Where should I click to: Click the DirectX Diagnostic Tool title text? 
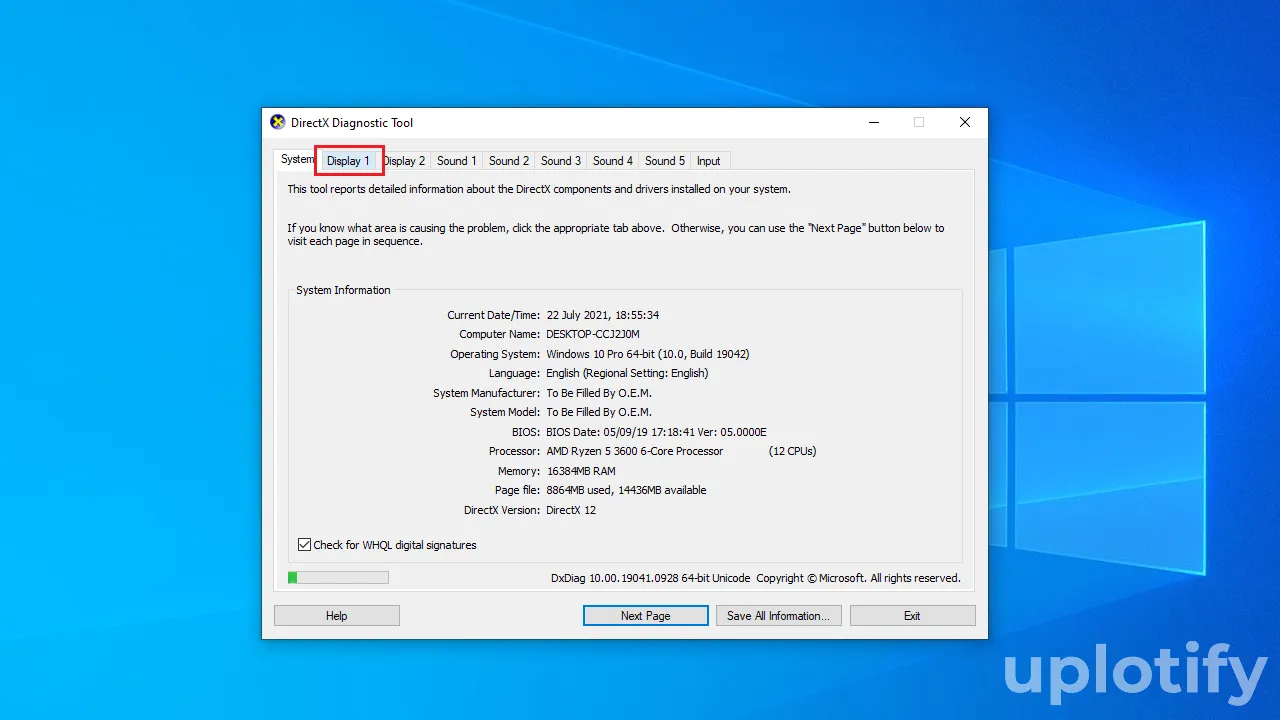(352, 123)
